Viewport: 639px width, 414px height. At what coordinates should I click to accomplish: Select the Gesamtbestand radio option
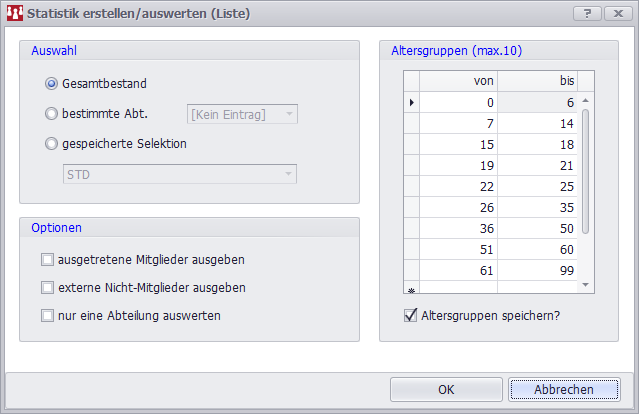point(52,84)
